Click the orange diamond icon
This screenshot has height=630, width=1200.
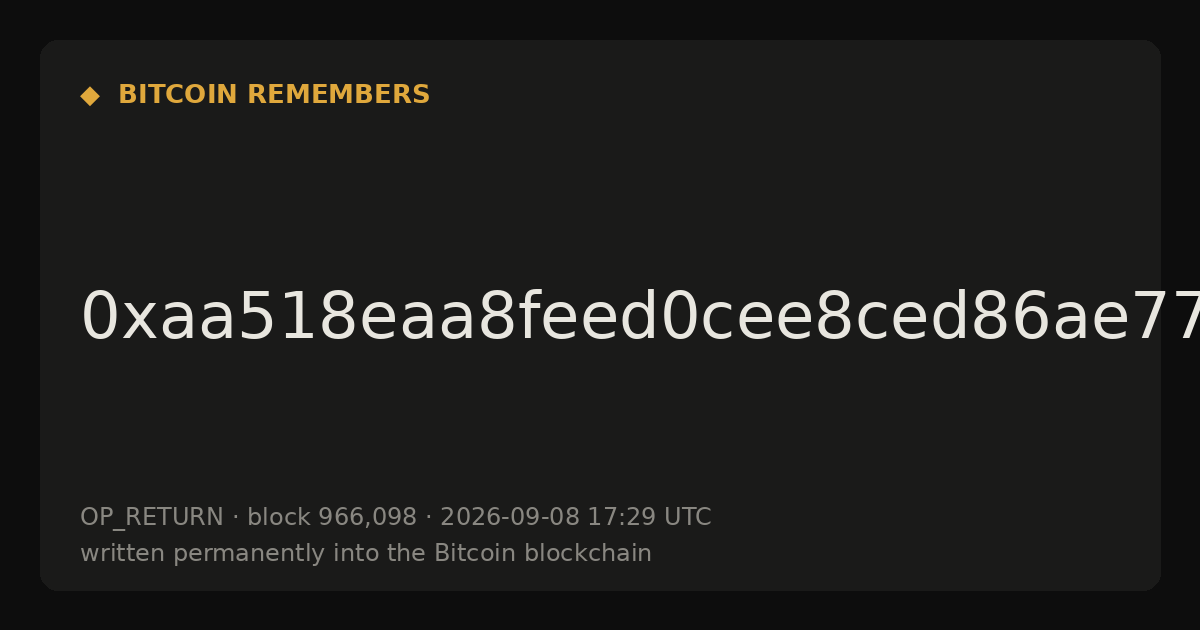click(90, 96)
